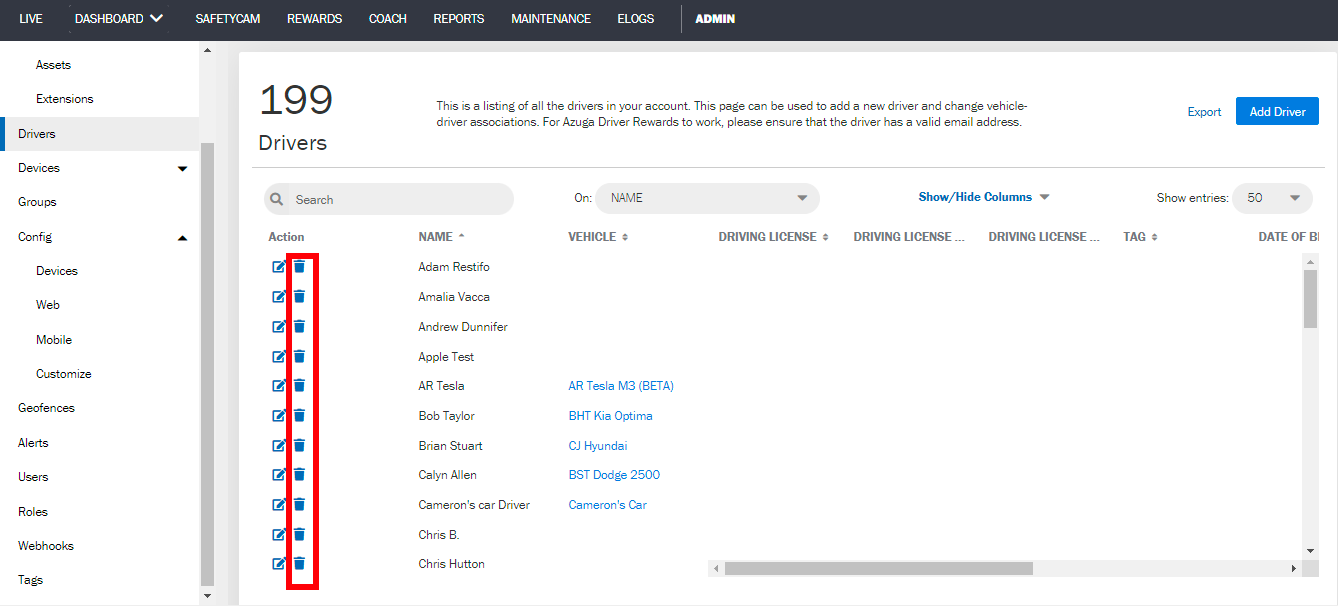Delete driver Apple Test
The width and height of the screenshot is (1338, 606).
299,357
